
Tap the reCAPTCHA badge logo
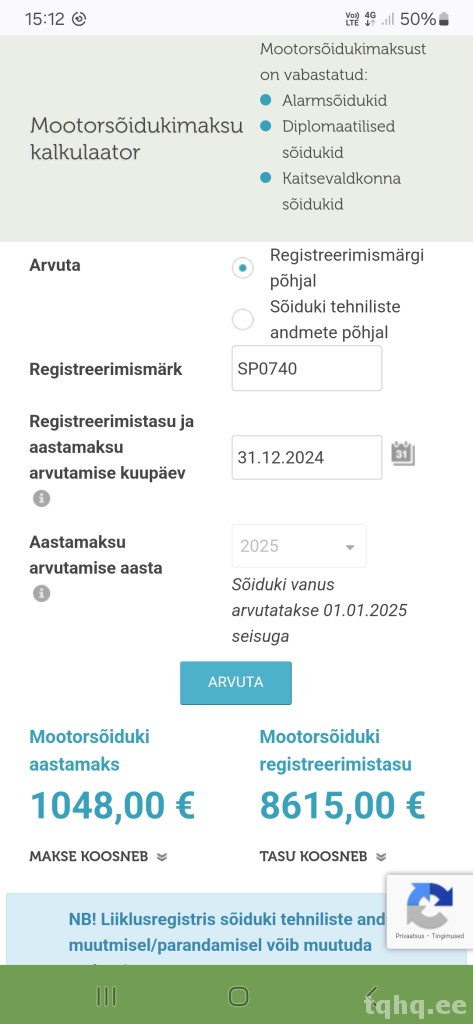[x=429, y=905]
